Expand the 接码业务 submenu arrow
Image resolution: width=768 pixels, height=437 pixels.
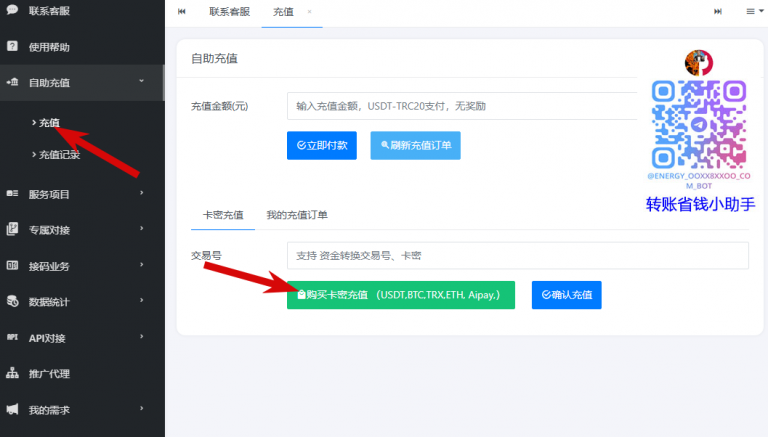(x=142, y=265)
